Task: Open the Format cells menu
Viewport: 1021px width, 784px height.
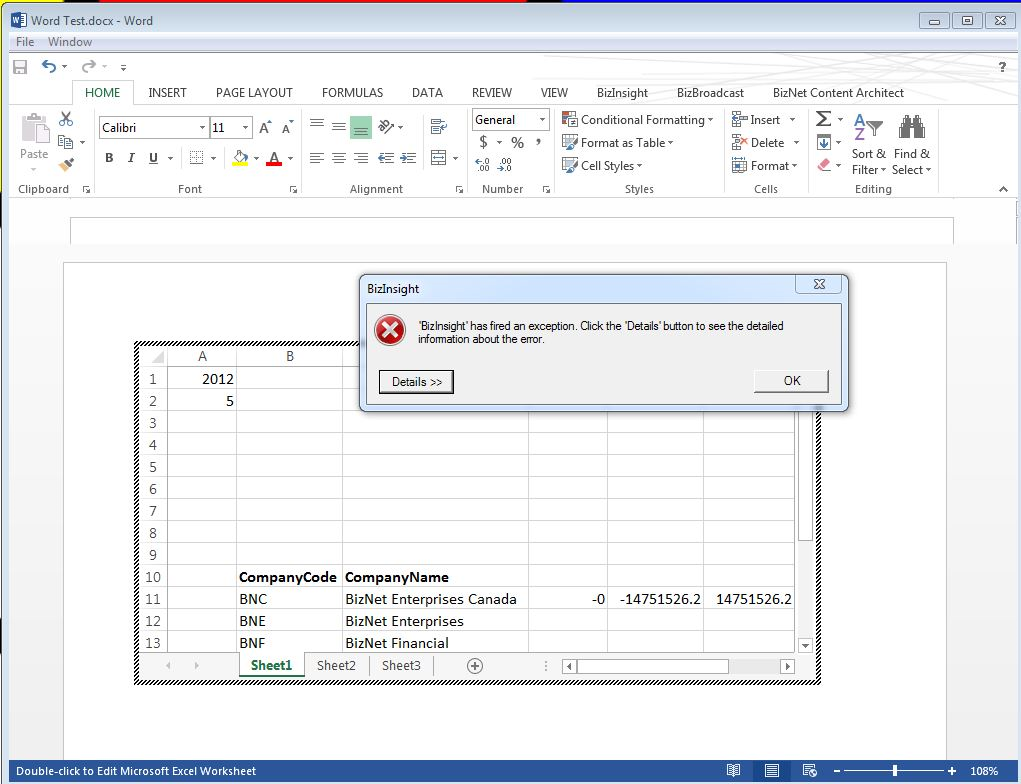Action: [764, 165]
